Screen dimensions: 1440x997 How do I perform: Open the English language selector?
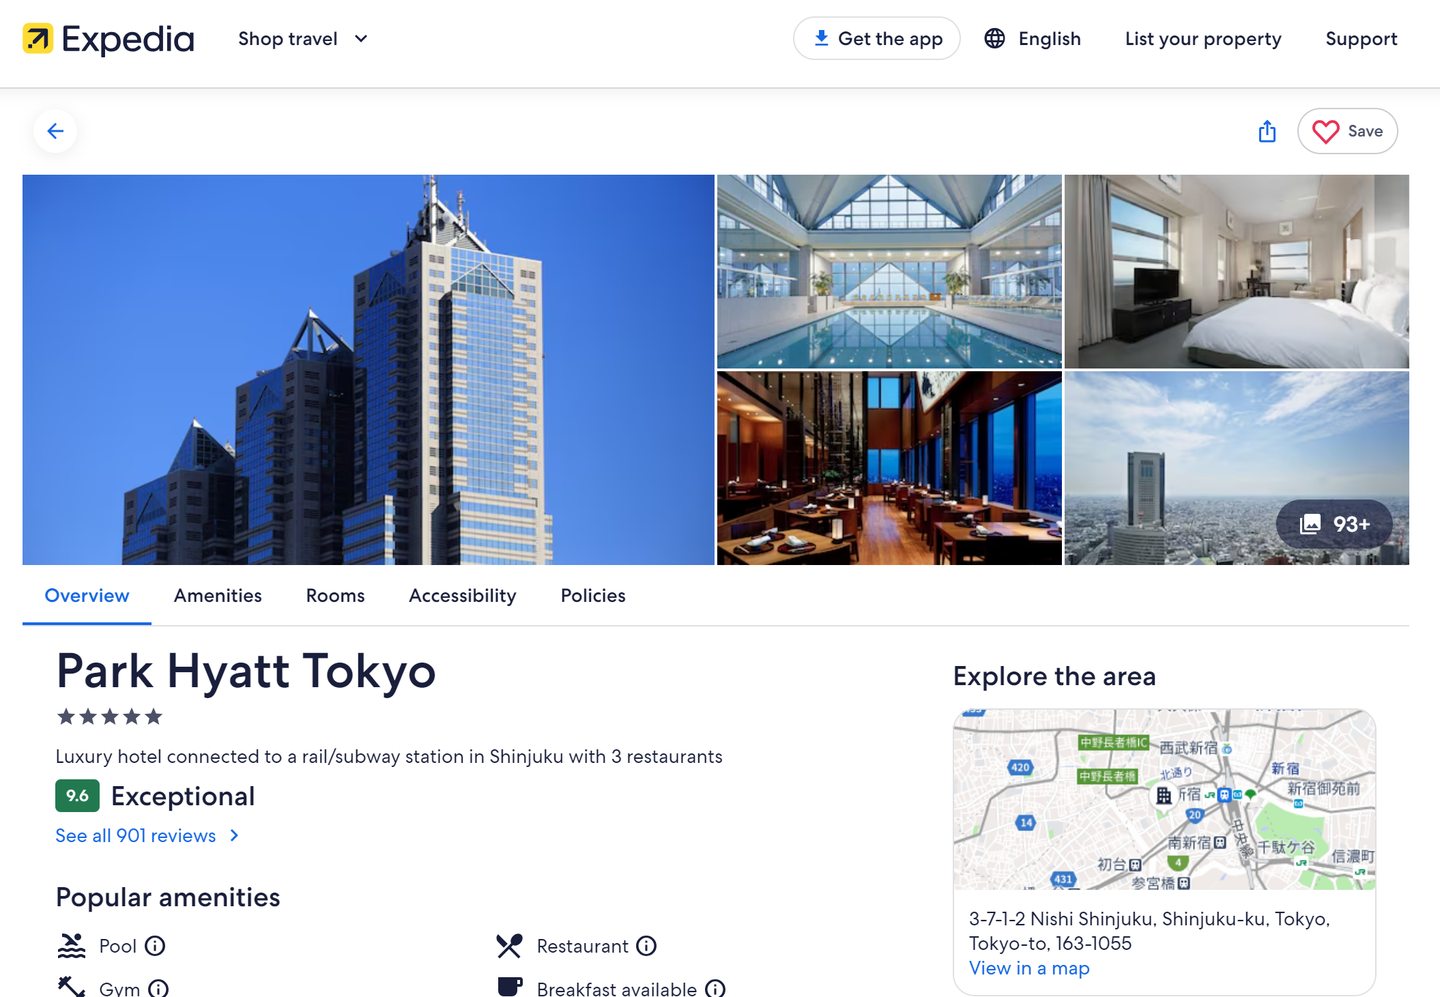(x=1032, y=39)
